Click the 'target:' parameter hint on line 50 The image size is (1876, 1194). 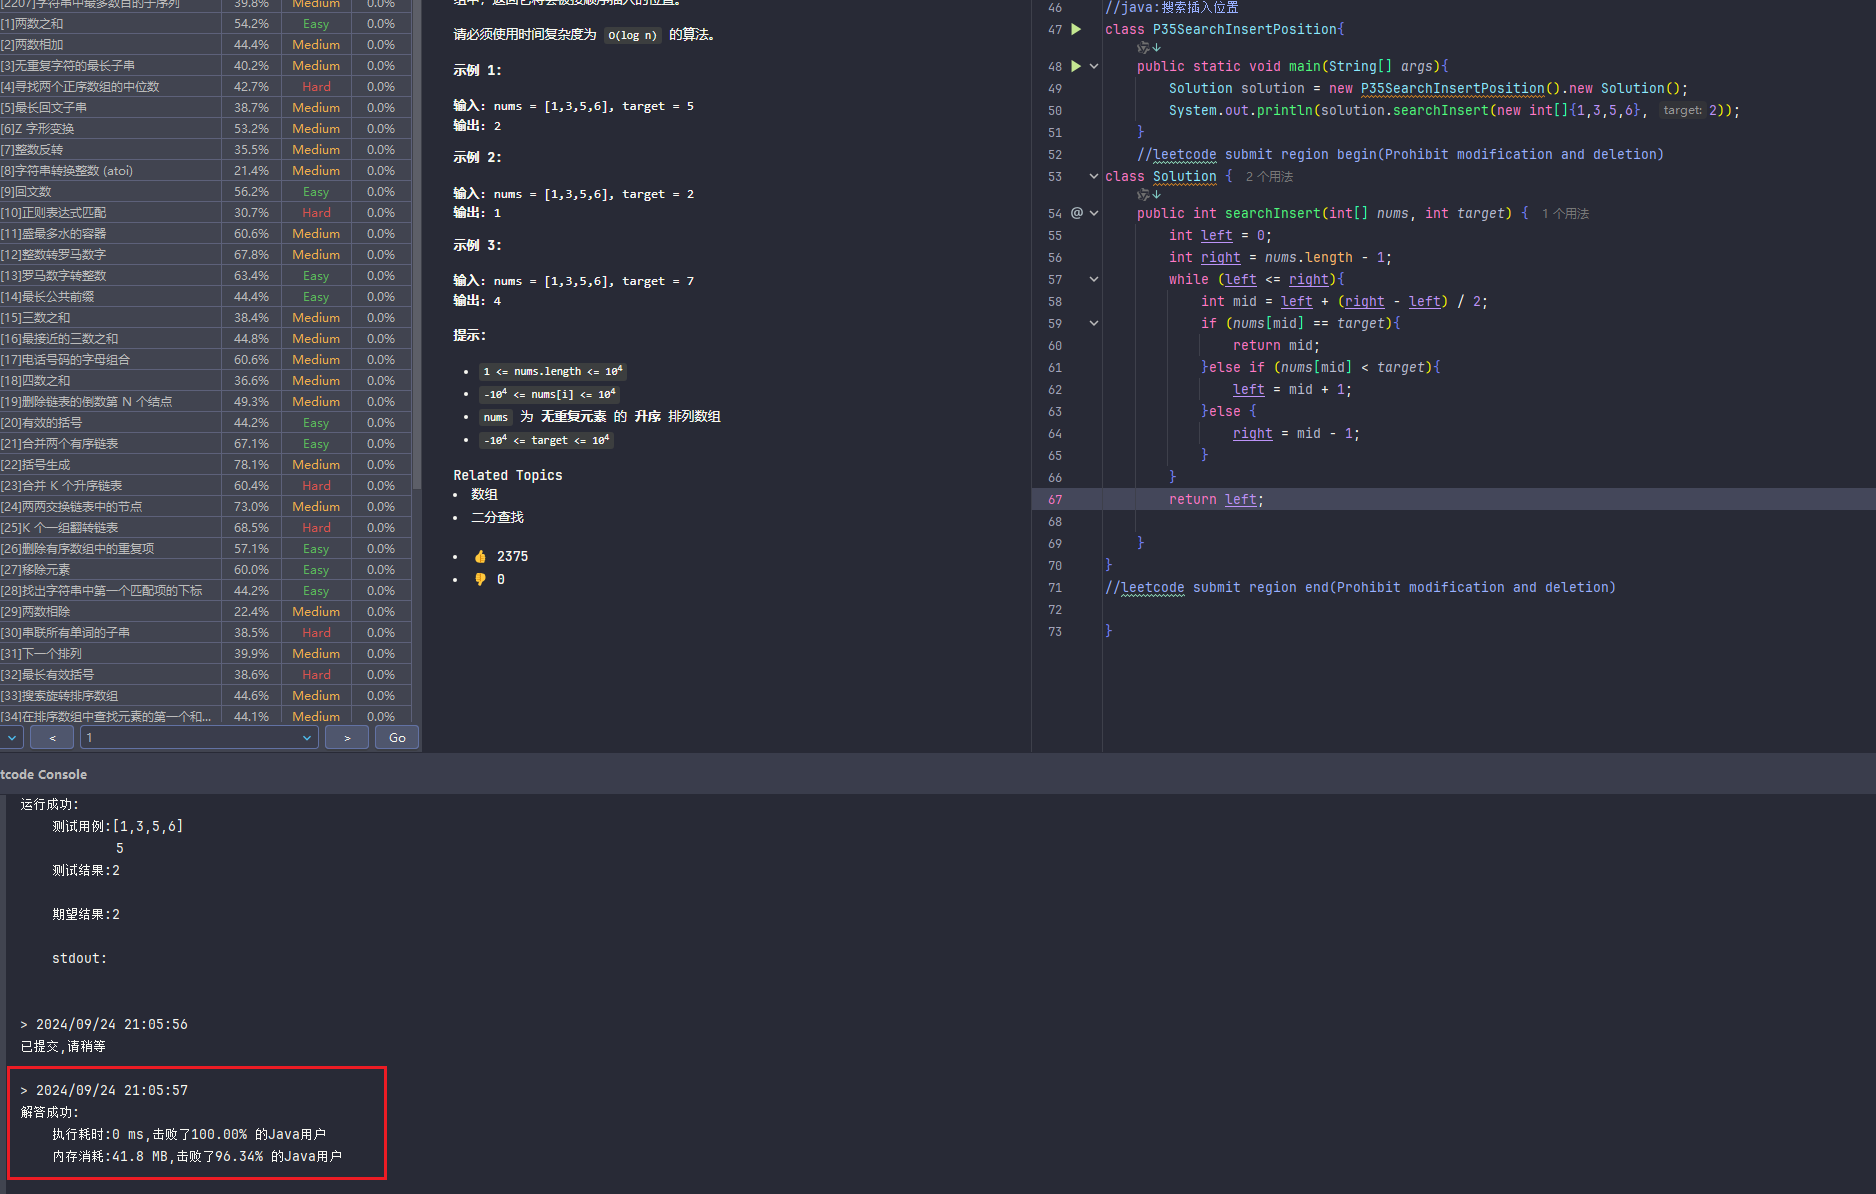tap(1682, 110)
